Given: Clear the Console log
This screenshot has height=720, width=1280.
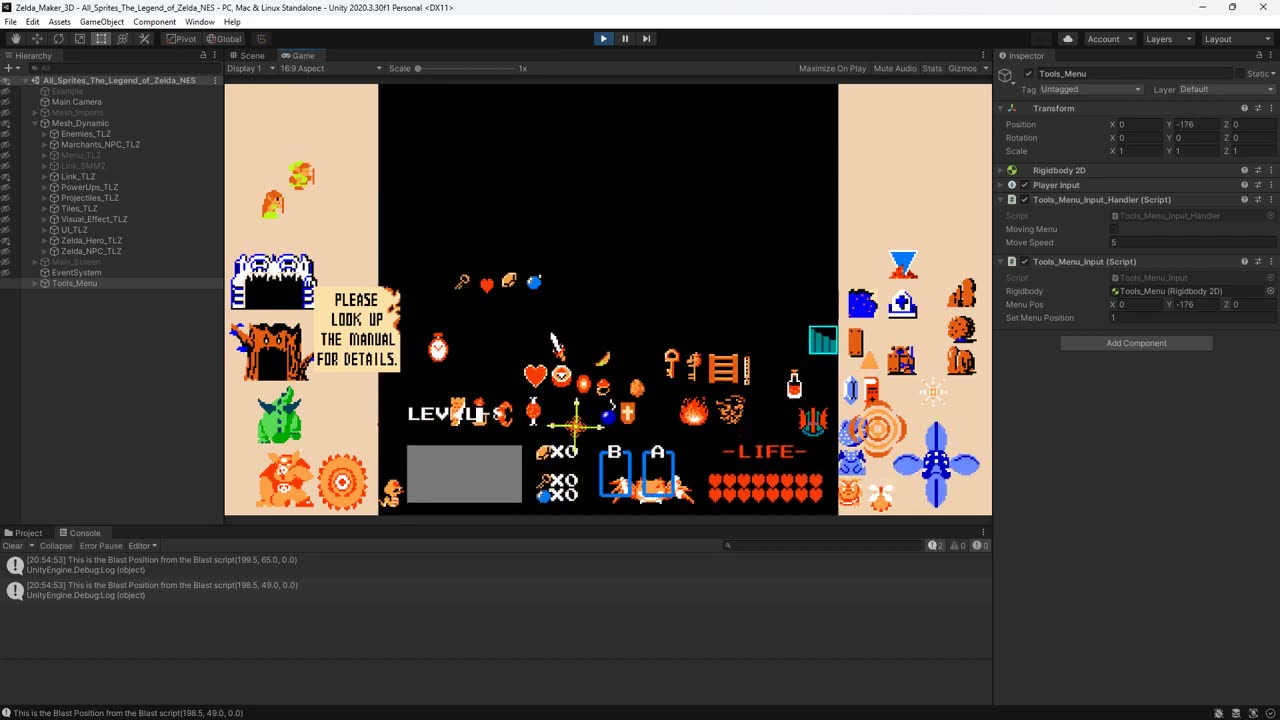Looking at the screenshot, I should pos(13,546).
